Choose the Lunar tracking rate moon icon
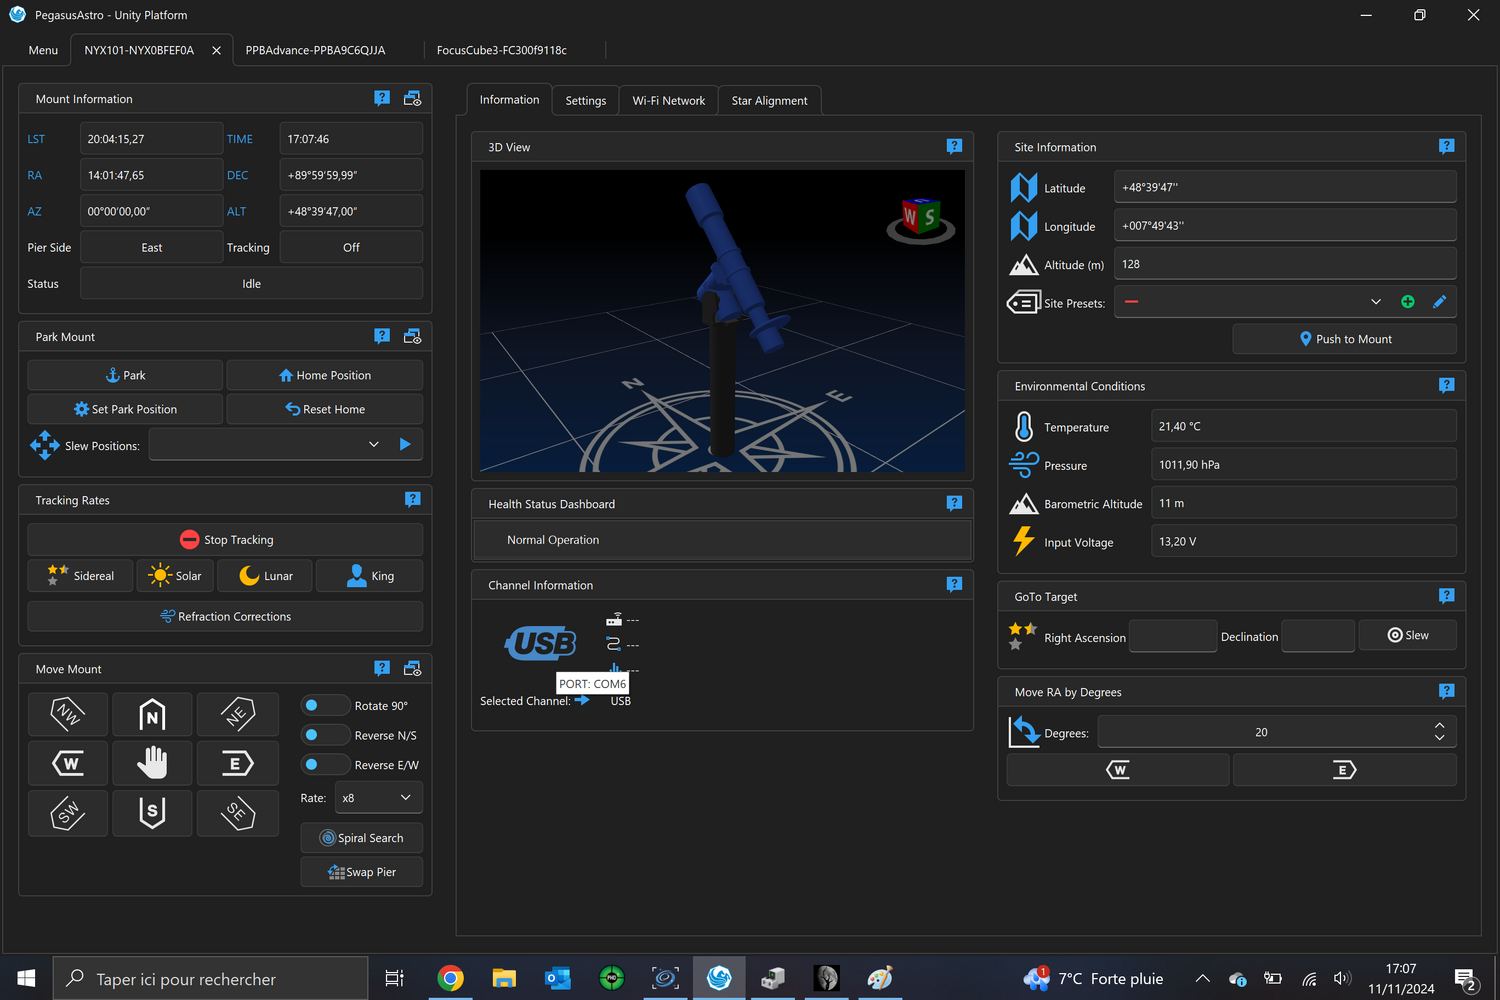Image resolution: width=1500 pixels, height=1000 pixels. pos(247,575)
